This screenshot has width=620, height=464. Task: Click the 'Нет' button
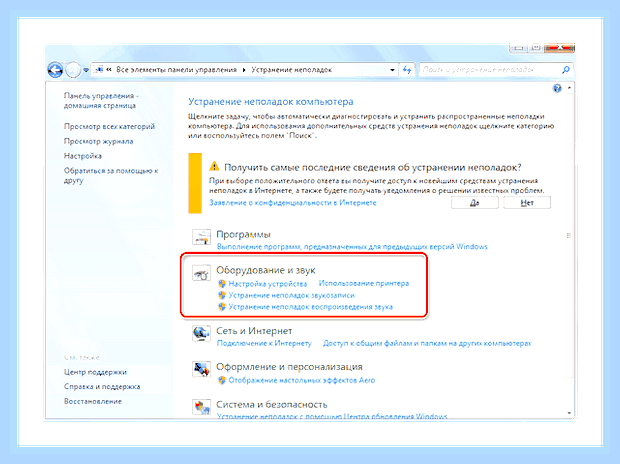[x=527, y=203]
